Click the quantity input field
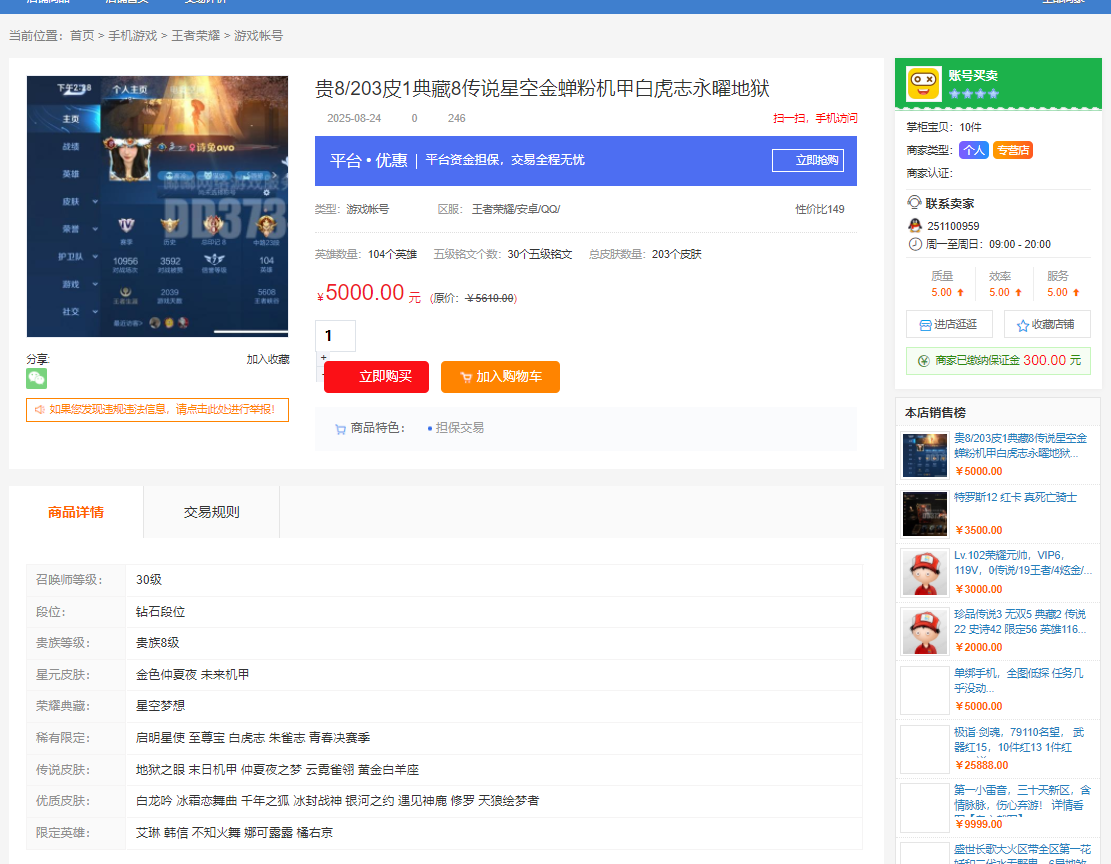This screenshot has width=1111, height=864. point(335,336)
